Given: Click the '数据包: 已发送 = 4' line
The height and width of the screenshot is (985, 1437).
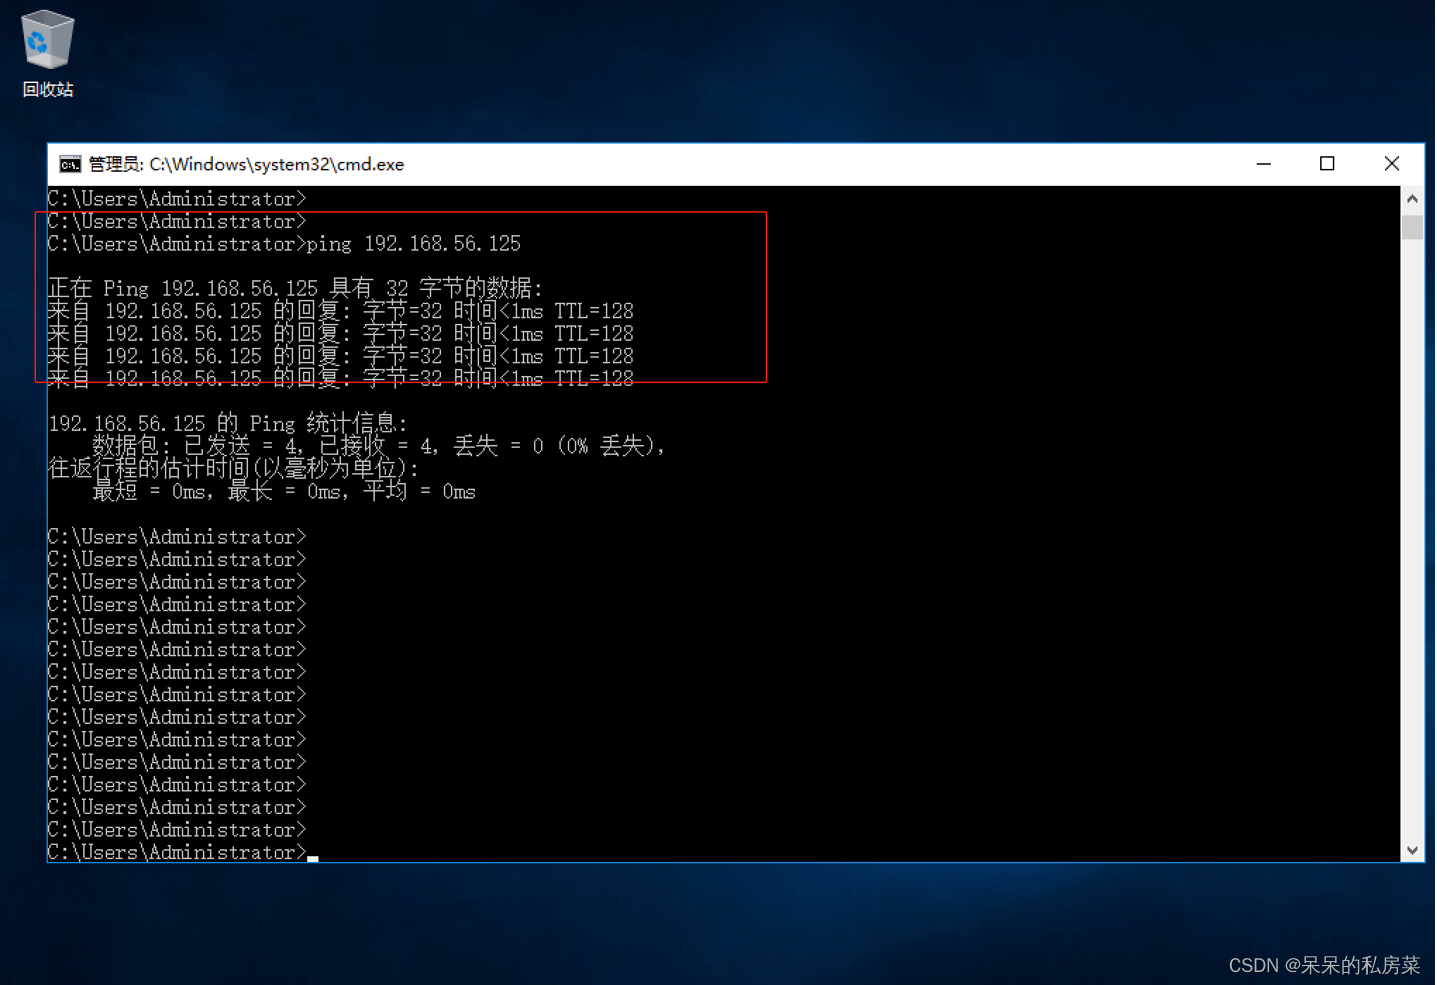Looking at the screenshot, I should [x=379, y=446].
